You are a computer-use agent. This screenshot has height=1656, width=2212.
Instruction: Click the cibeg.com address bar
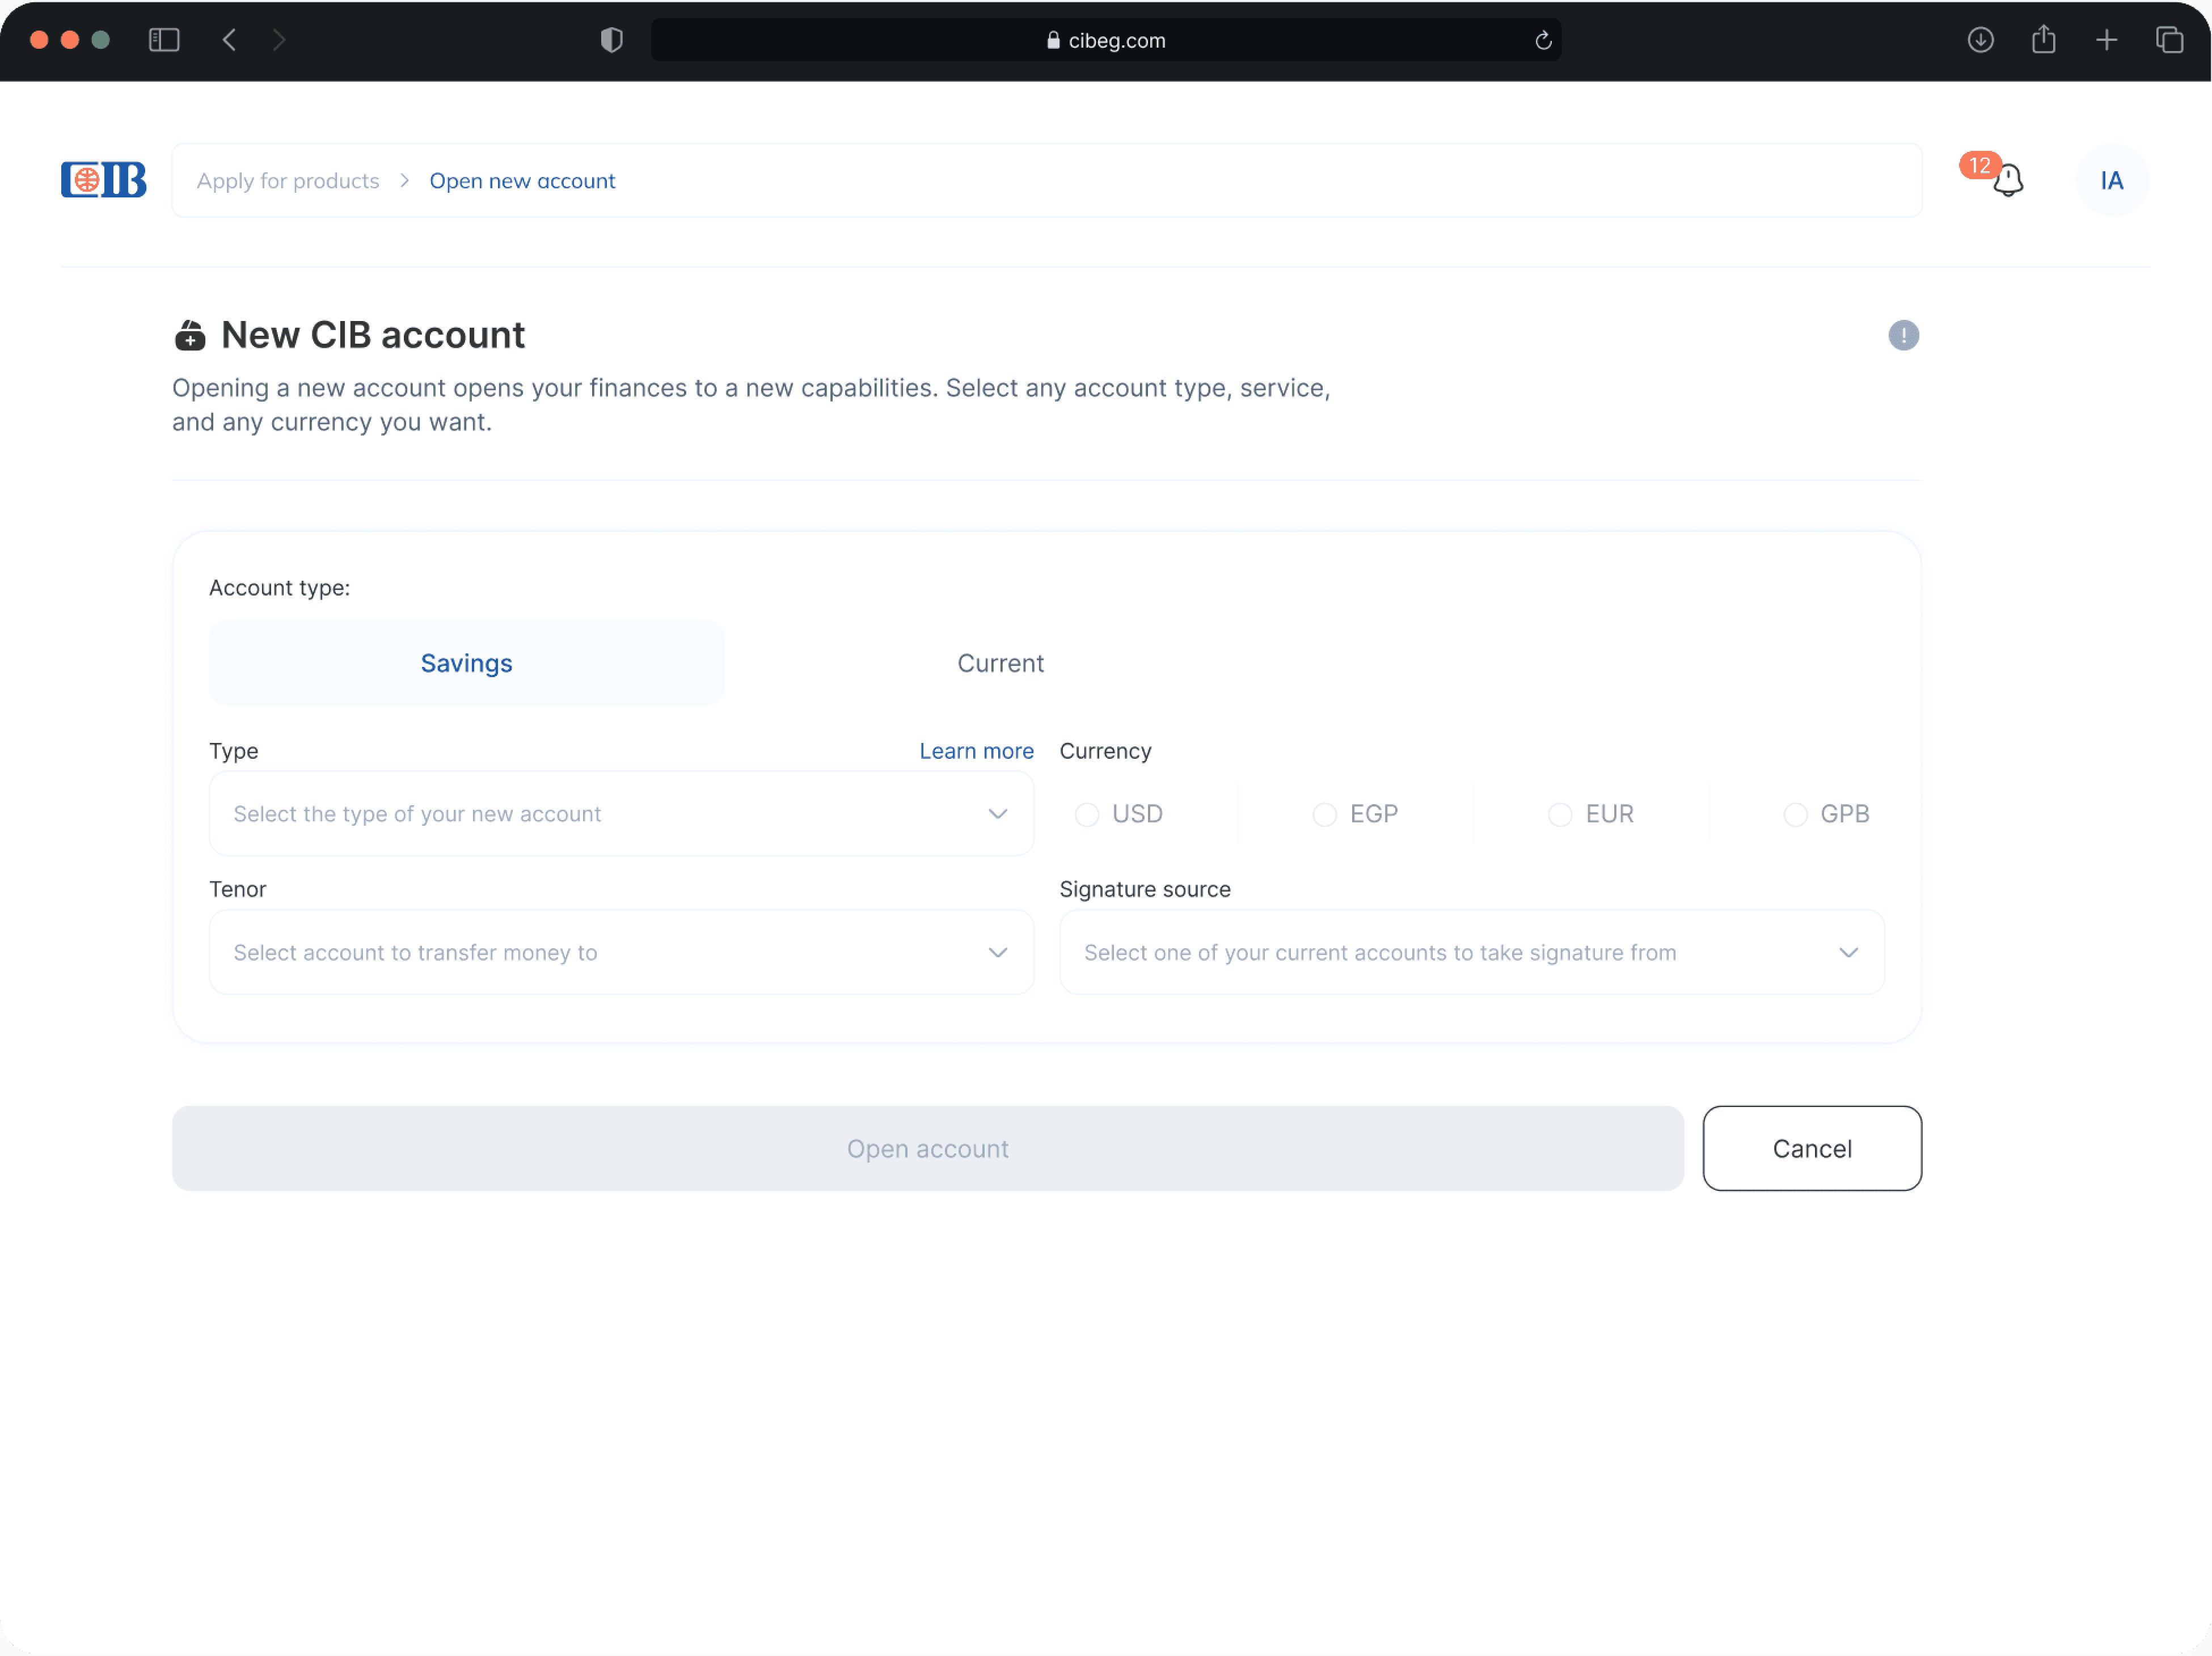1105,40
